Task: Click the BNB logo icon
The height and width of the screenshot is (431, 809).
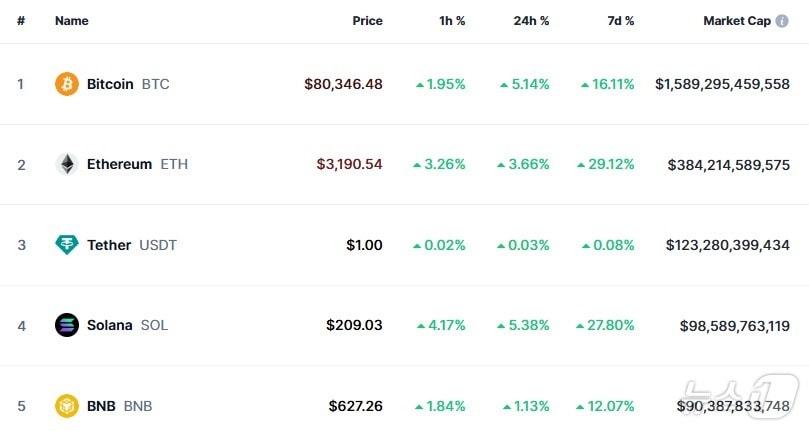Action: coord(67,406)
